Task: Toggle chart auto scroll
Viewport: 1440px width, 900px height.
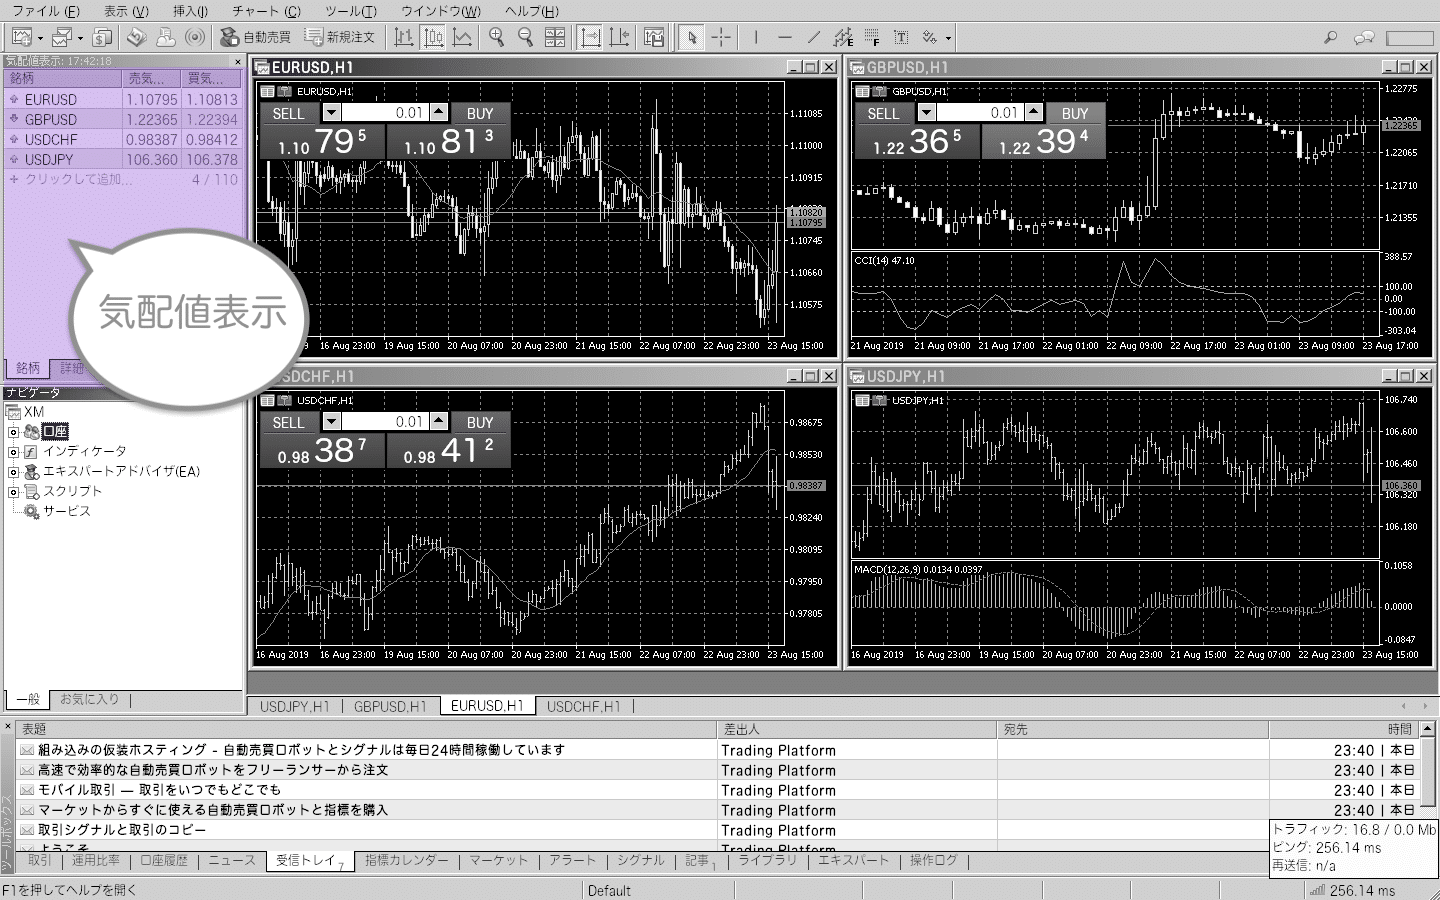Action: pos(590,37)
